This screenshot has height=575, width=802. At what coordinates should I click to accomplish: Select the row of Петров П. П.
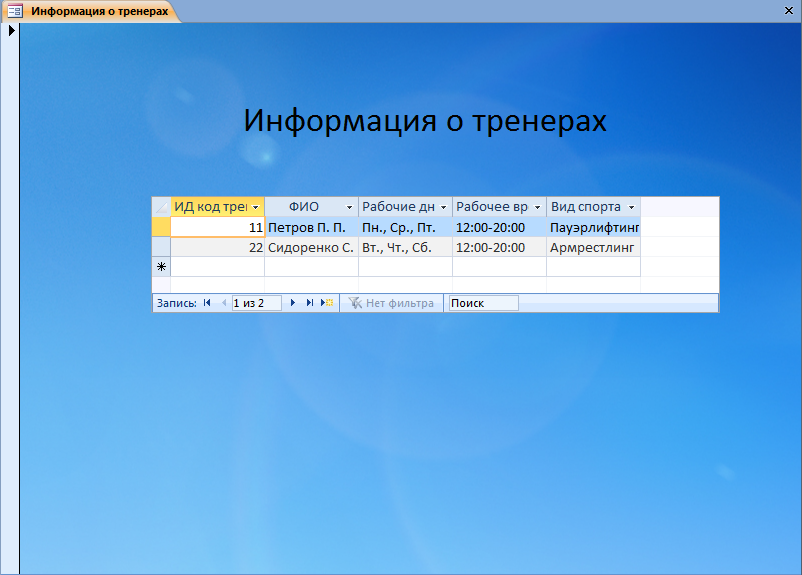tap(161, 227)
